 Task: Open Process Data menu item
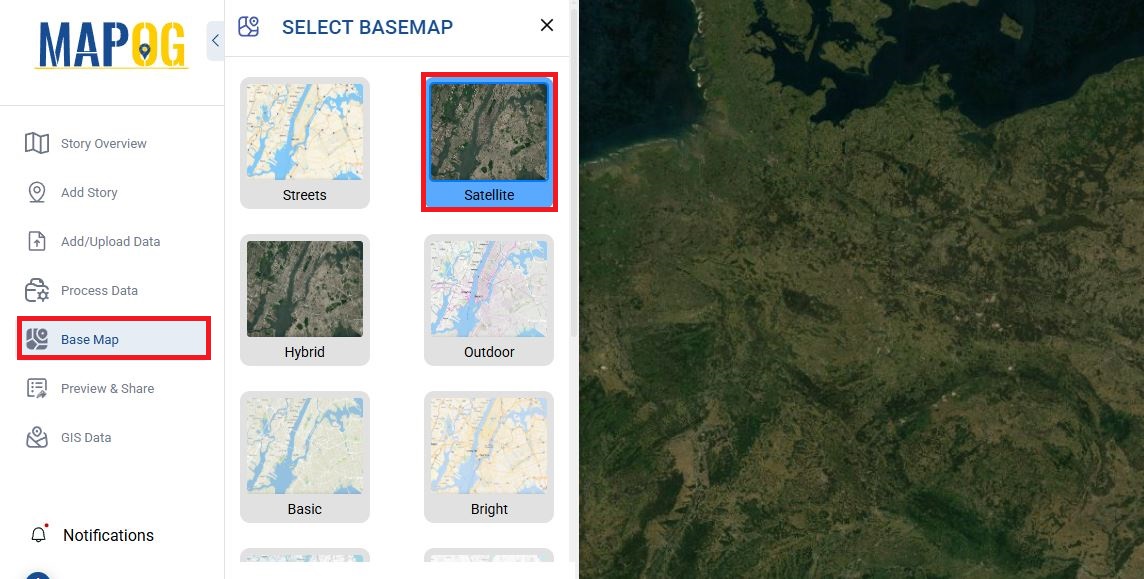click(x=99, y=290)
